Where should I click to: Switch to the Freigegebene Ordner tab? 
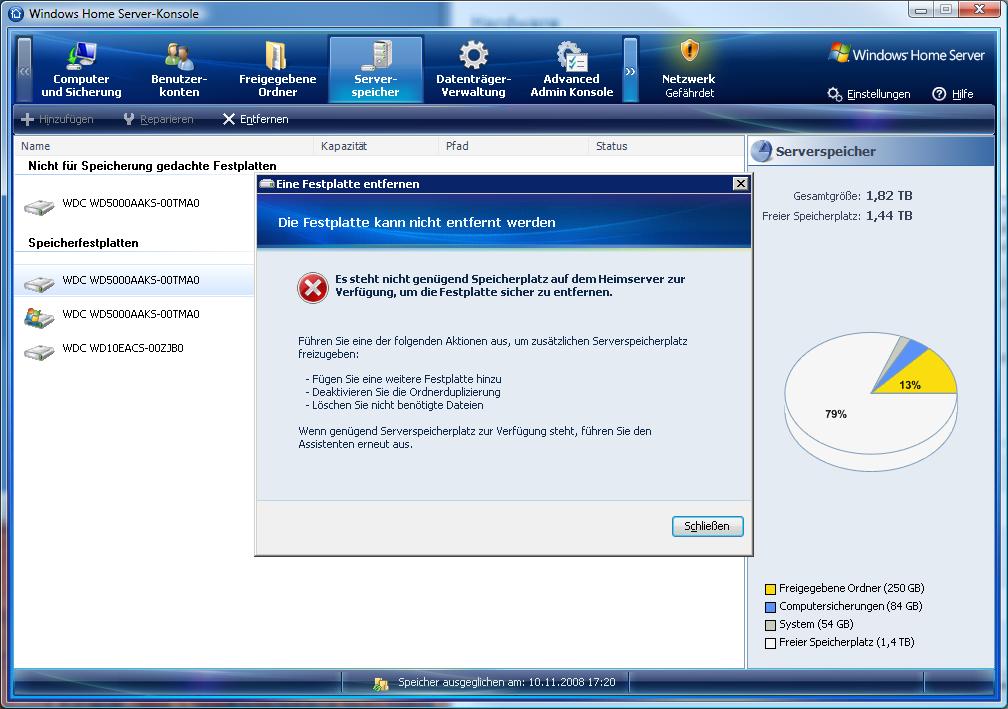point(278,69)
